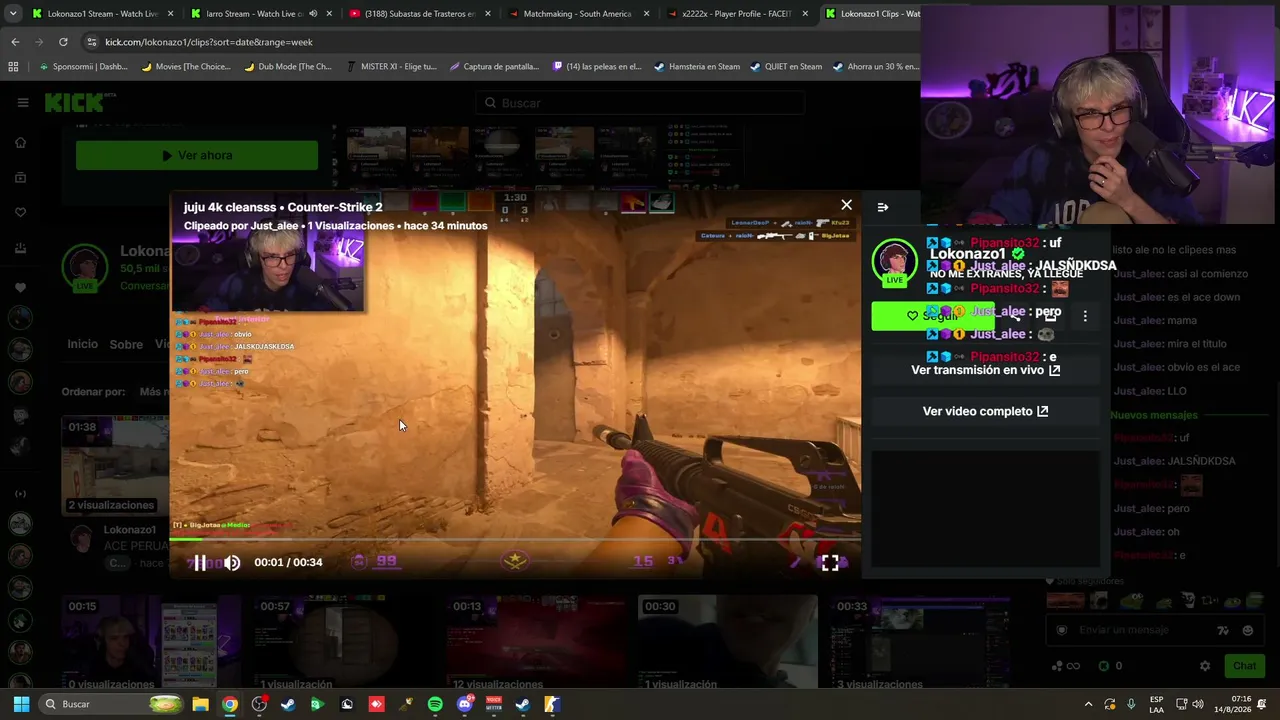
Task: Switch to Matchmaking - South America tab
Action: coord(578,14)
